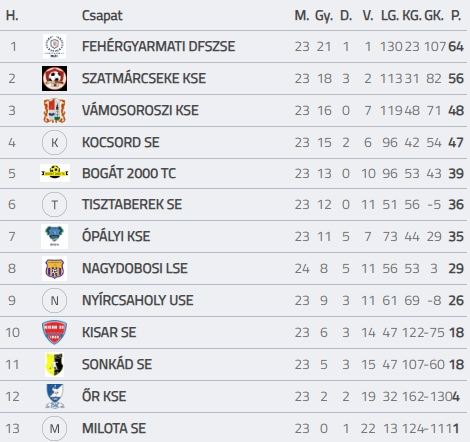Click the Nagydobosi LSE purple striped crest
The height and width of the screenshot is (442, 470).
pos(54,268)
